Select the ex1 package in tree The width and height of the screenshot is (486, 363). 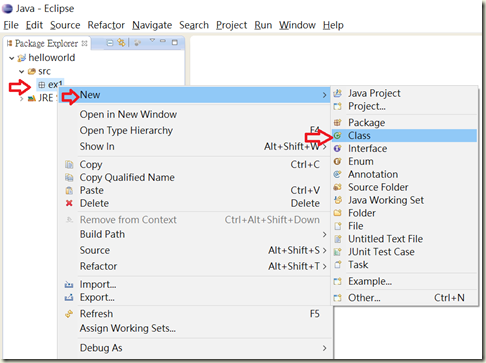[51, 85]
